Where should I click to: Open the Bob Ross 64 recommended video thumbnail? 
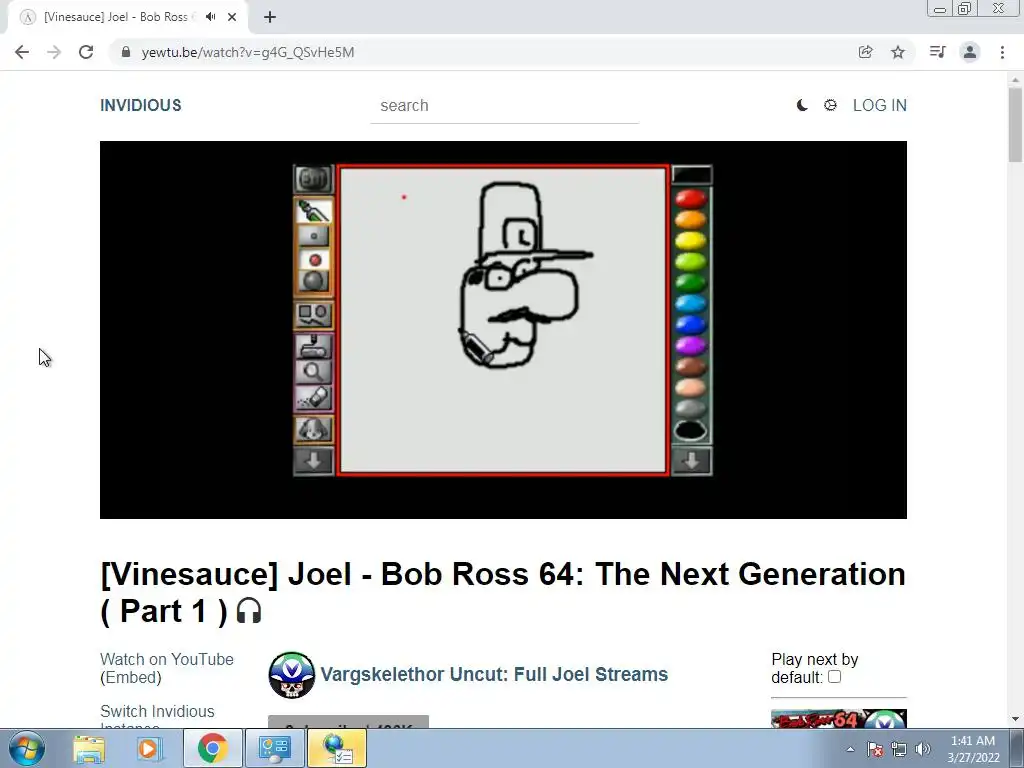click(x=839, y=718)
